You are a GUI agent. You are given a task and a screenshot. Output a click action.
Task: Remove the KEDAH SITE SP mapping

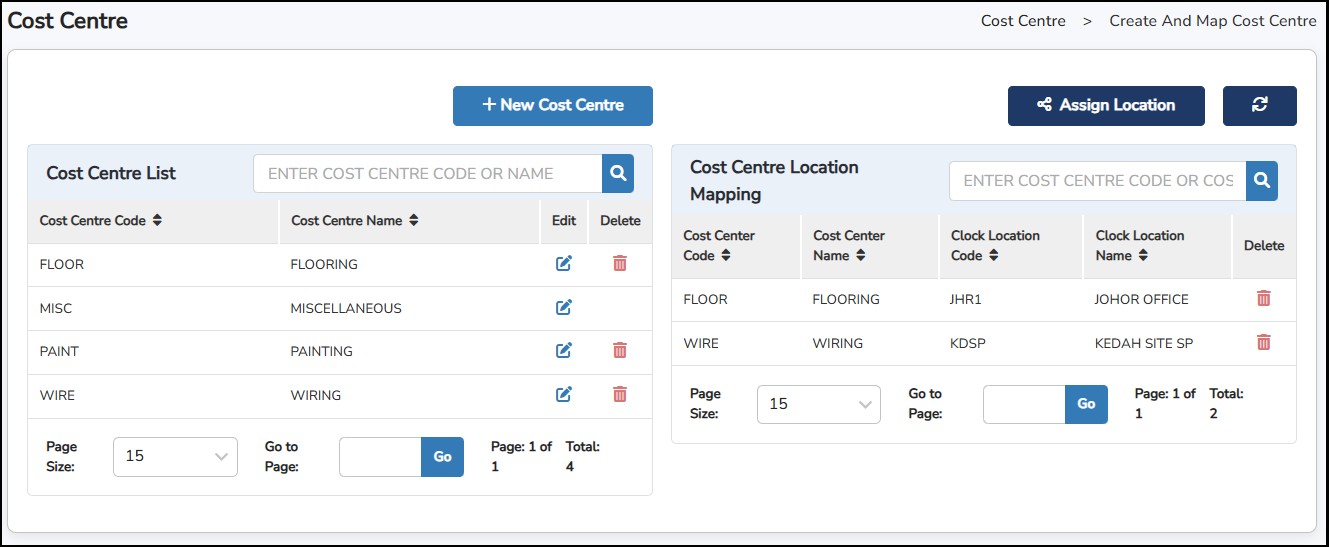1264,343
